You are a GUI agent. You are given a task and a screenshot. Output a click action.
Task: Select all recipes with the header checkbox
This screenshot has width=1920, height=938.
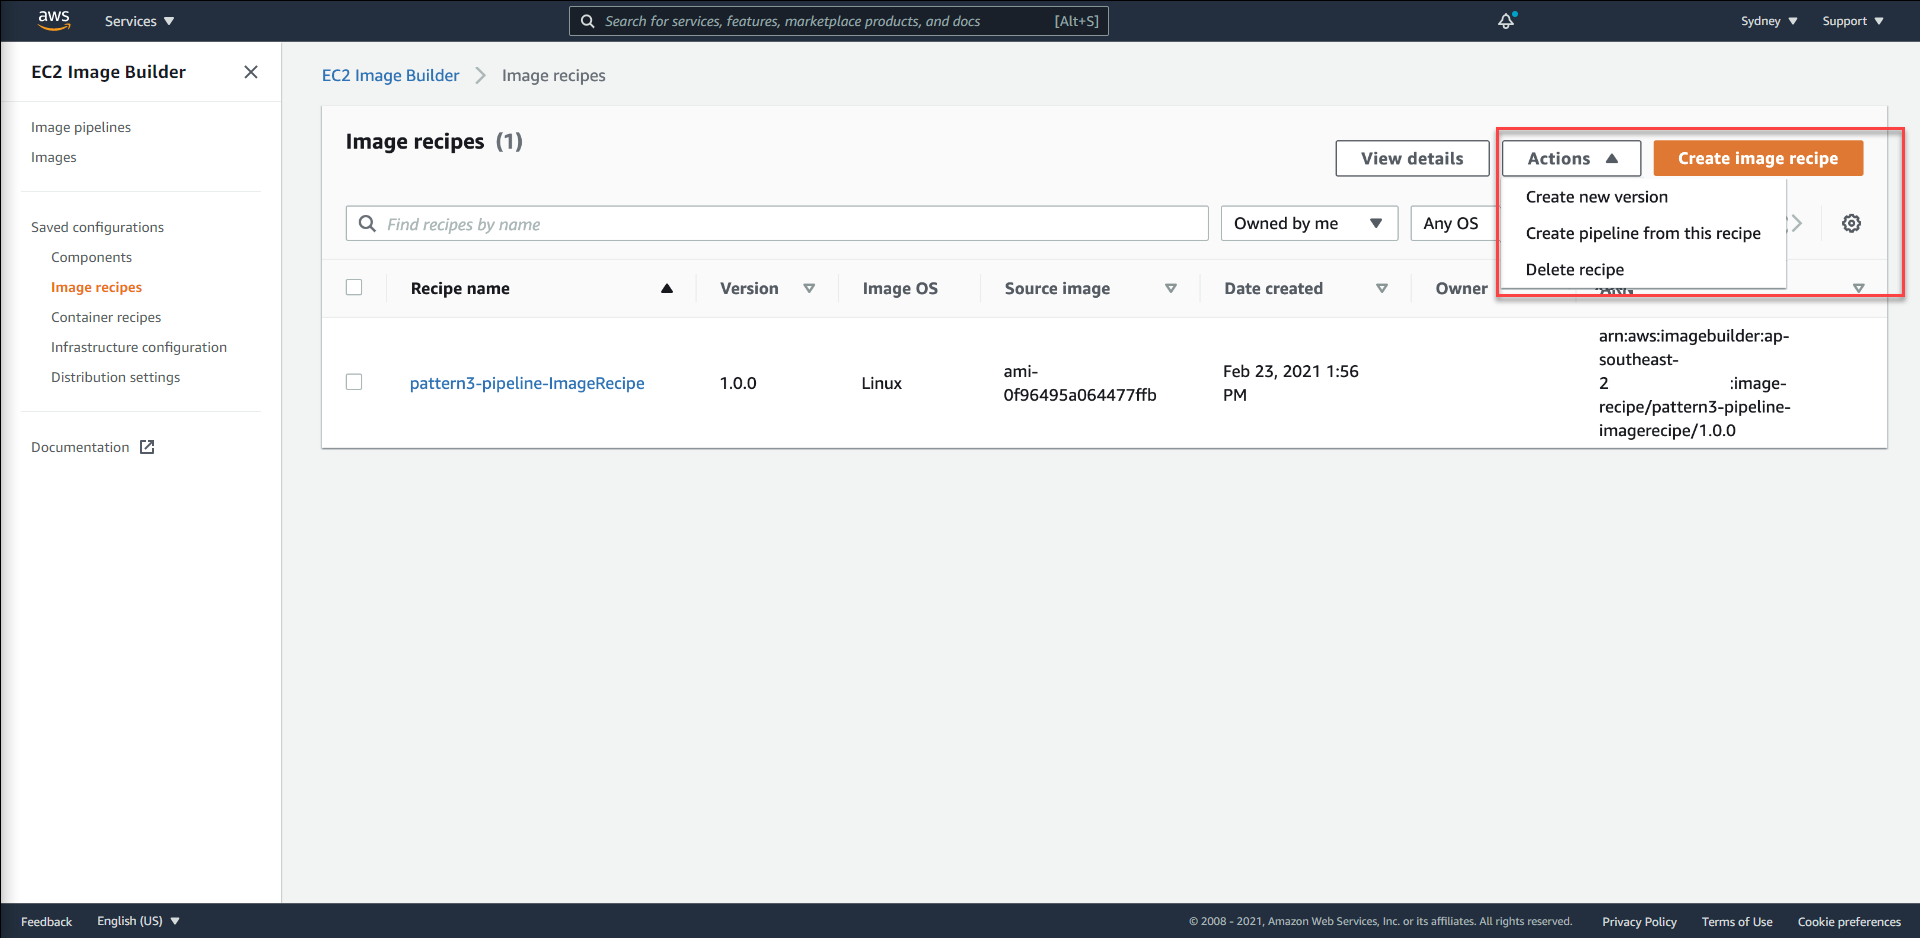point(354,287)
